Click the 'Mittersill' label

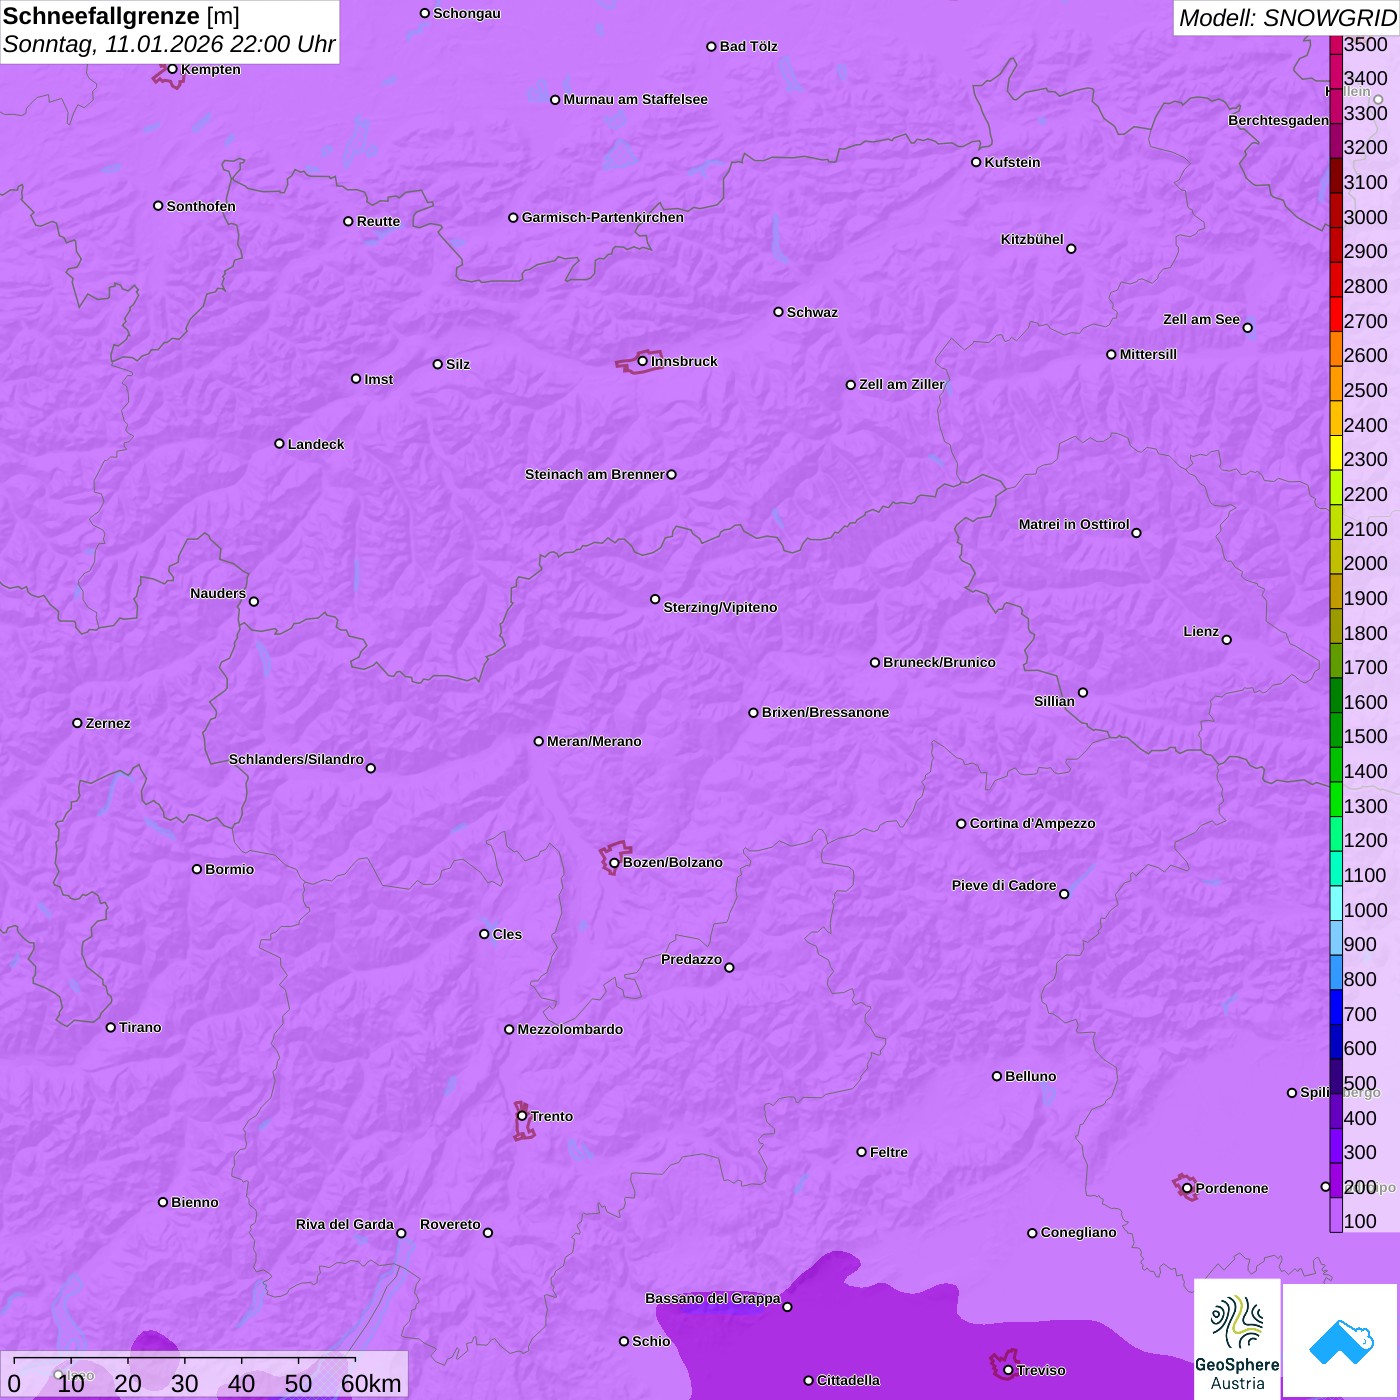point(1148,354)
